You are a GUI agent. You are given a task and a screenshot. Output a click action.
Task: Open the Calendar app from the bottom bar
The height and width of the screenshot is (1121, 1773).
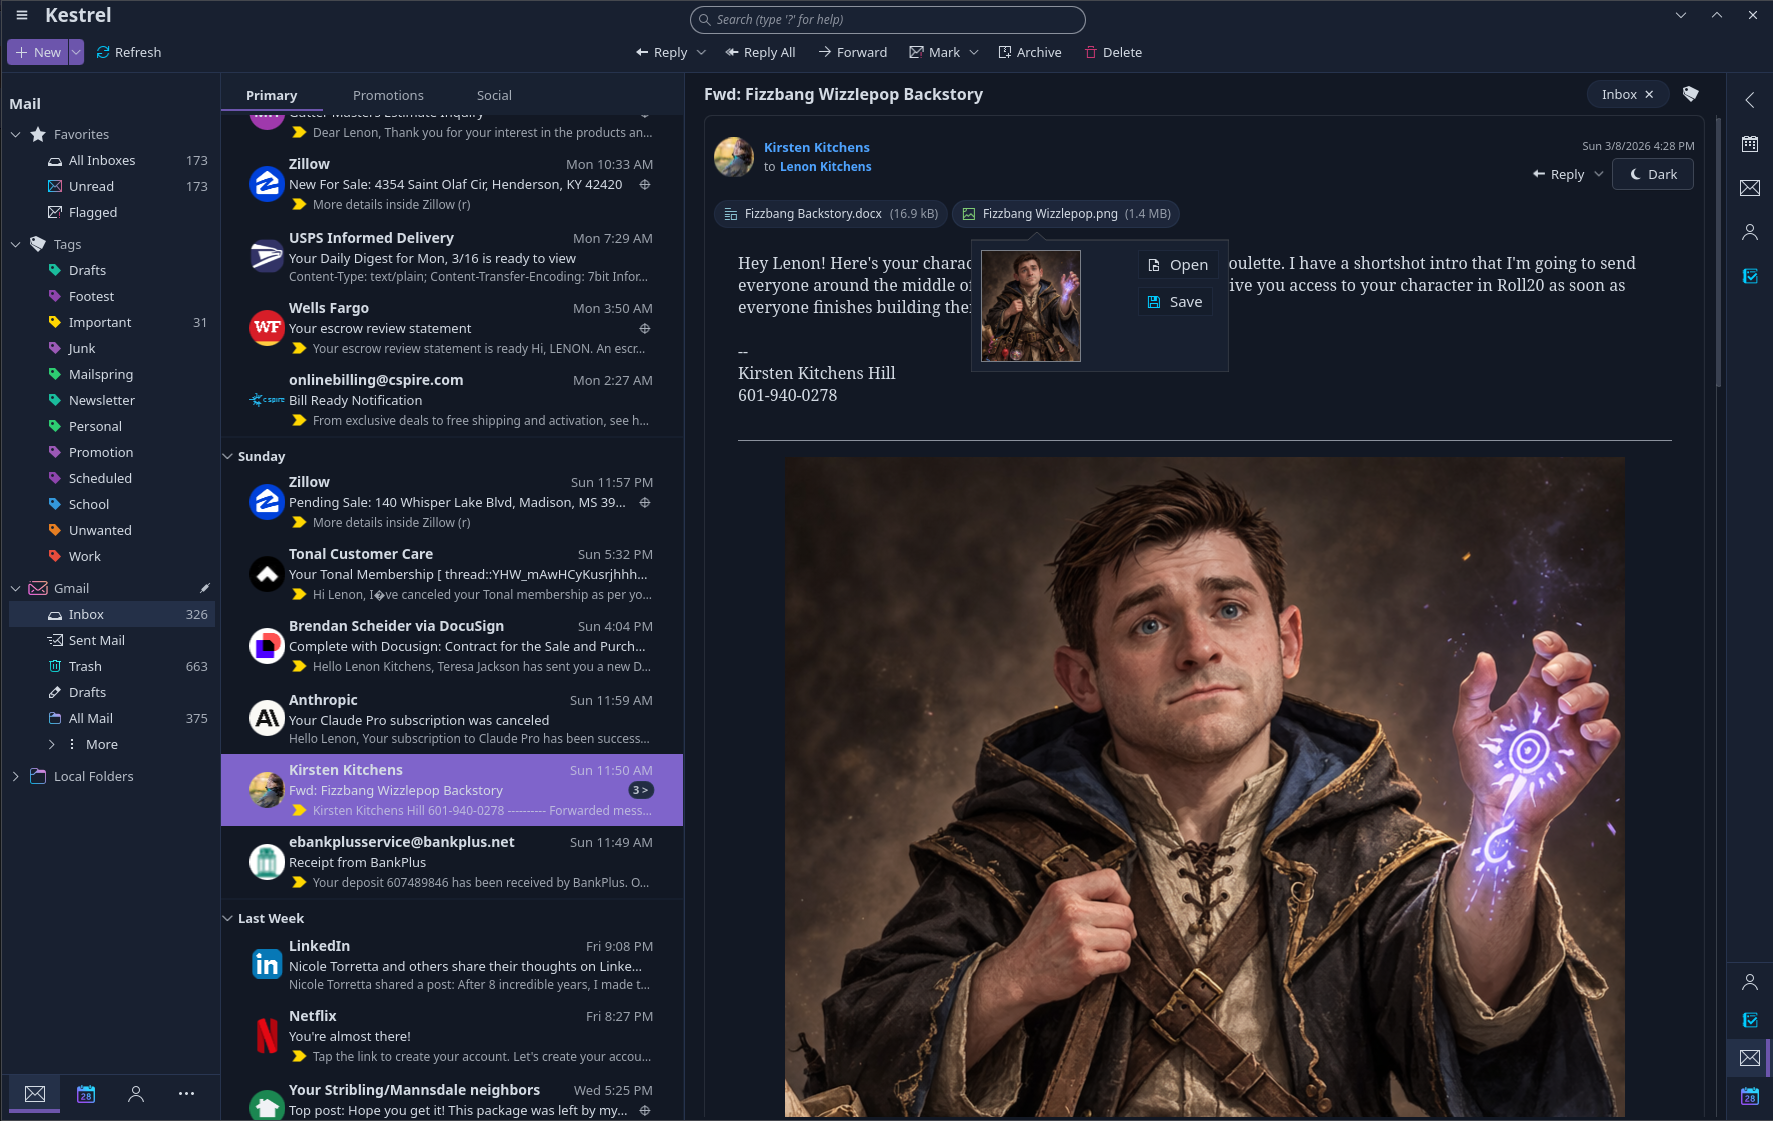pyautogui.click(x=86, y=1094)
